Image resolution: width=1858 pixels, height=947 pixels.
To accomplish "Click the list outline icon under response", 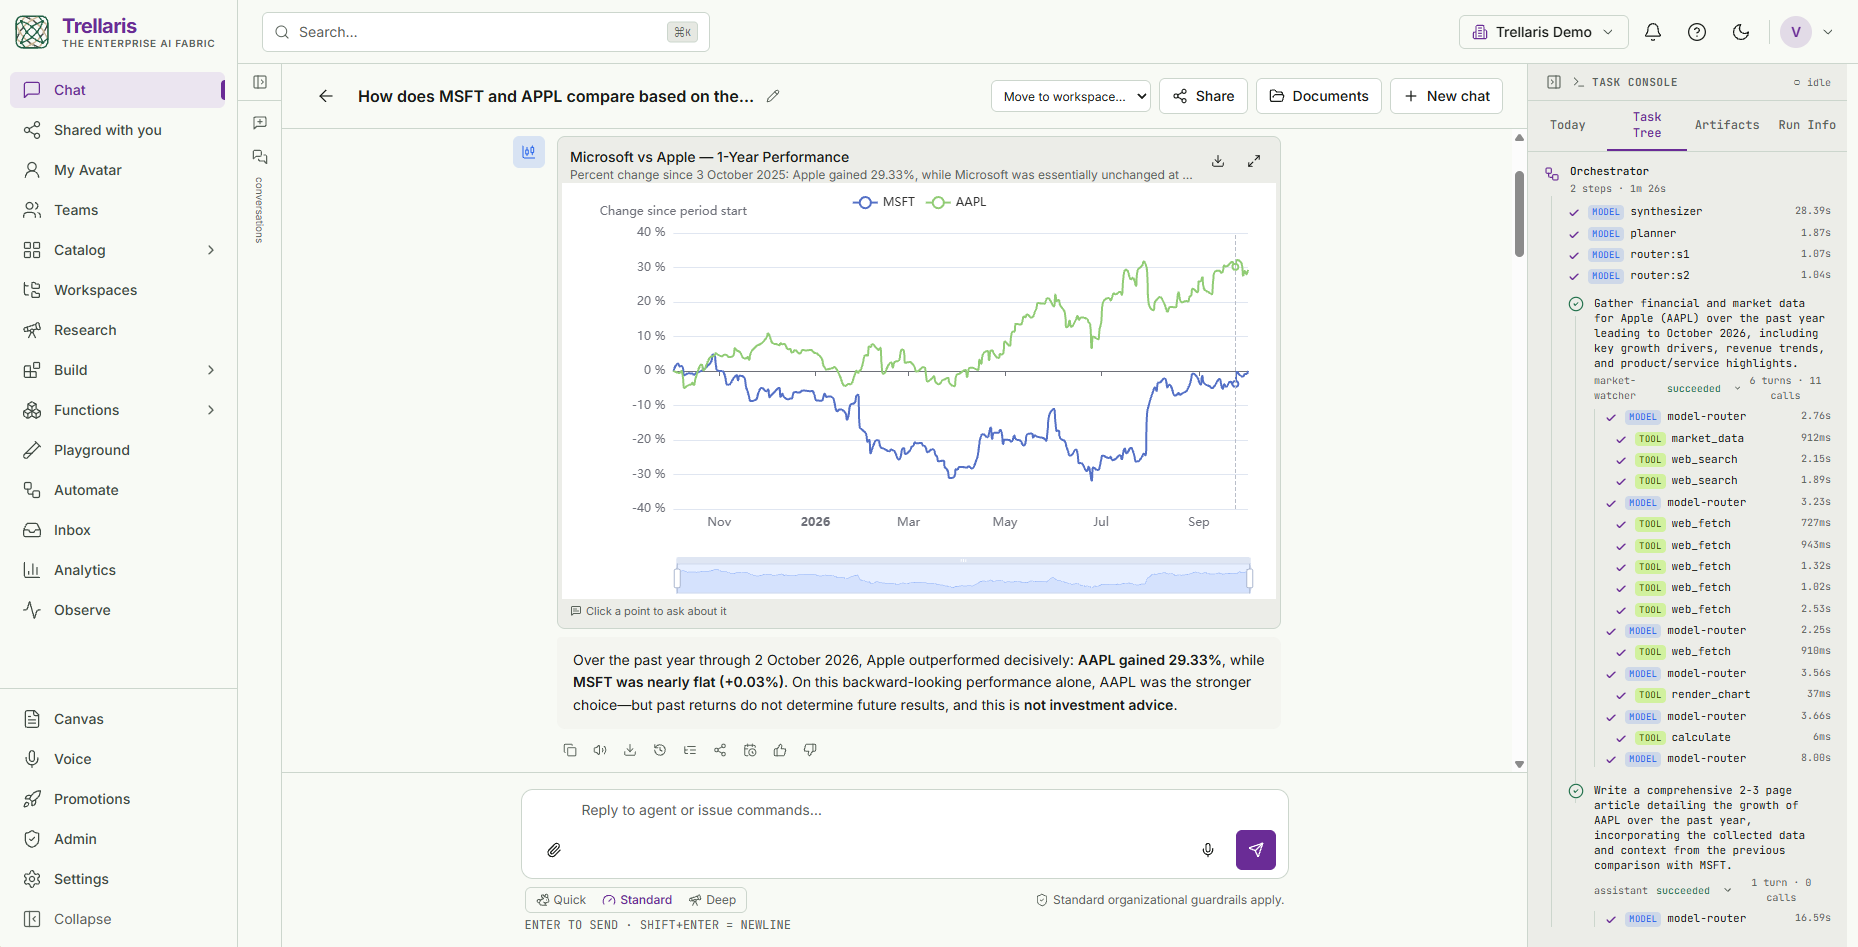I will 690,750.
